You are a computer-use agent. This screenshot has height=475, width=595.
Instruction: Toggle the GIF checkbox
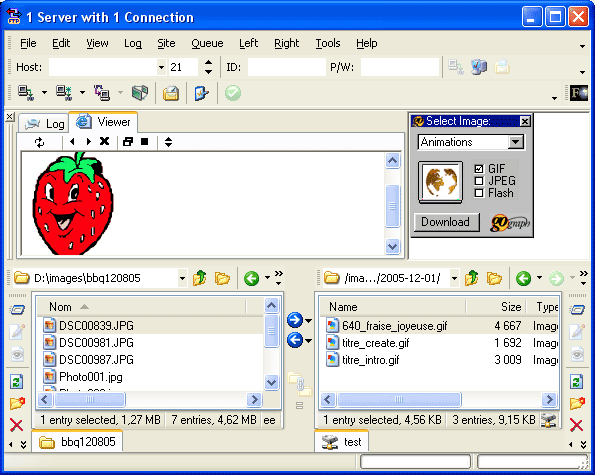pos(479,169)
